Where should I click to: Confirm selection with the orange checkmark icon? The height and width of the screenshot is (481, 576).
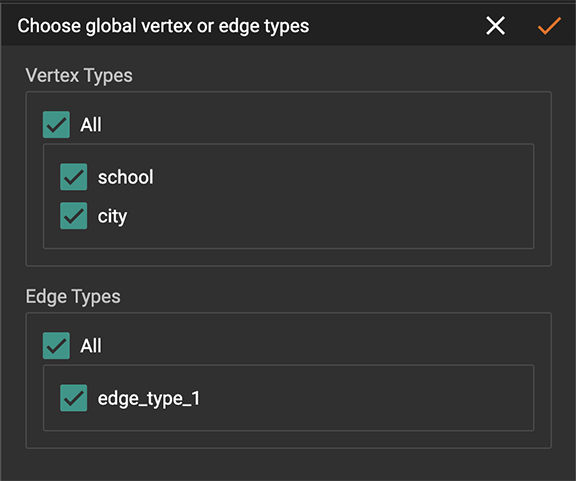[549, 26]
